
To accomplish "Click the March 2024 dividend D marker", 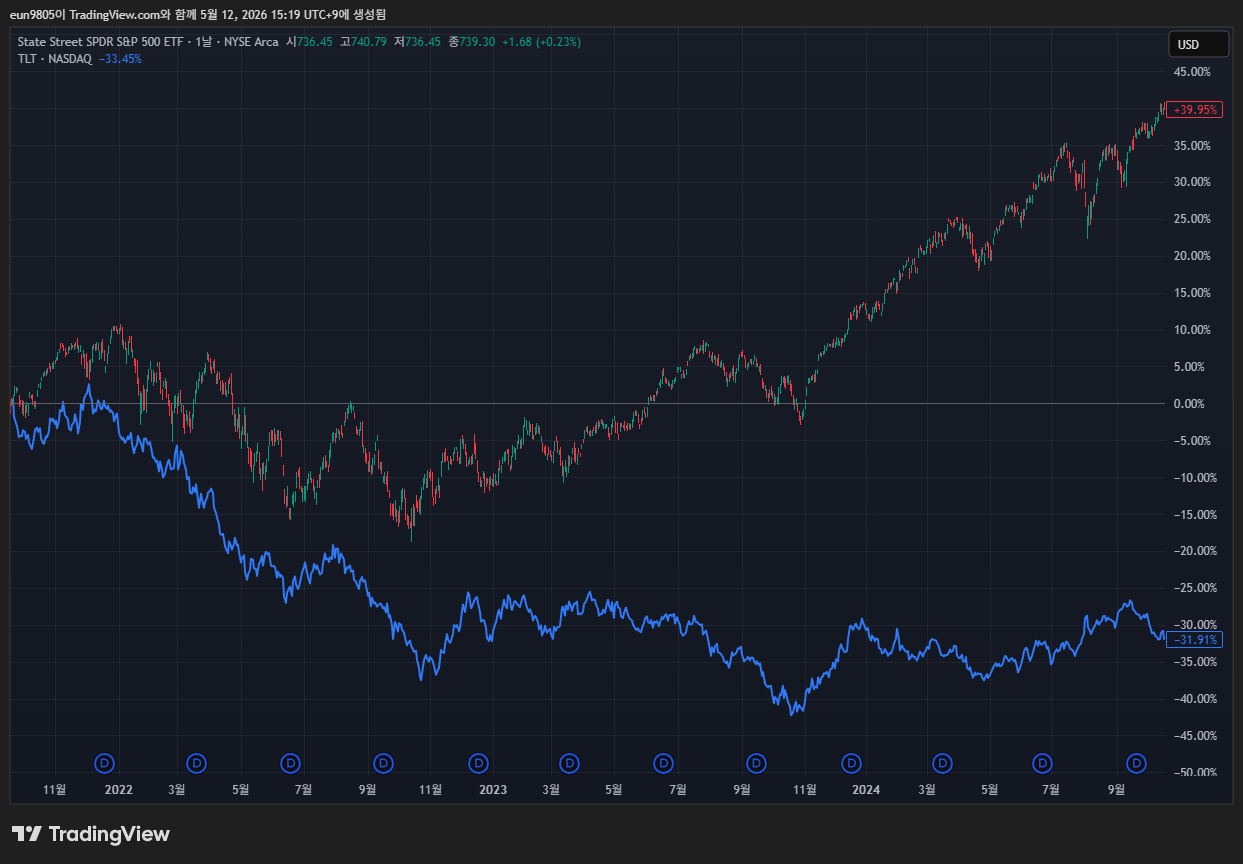I will point(943,763).
